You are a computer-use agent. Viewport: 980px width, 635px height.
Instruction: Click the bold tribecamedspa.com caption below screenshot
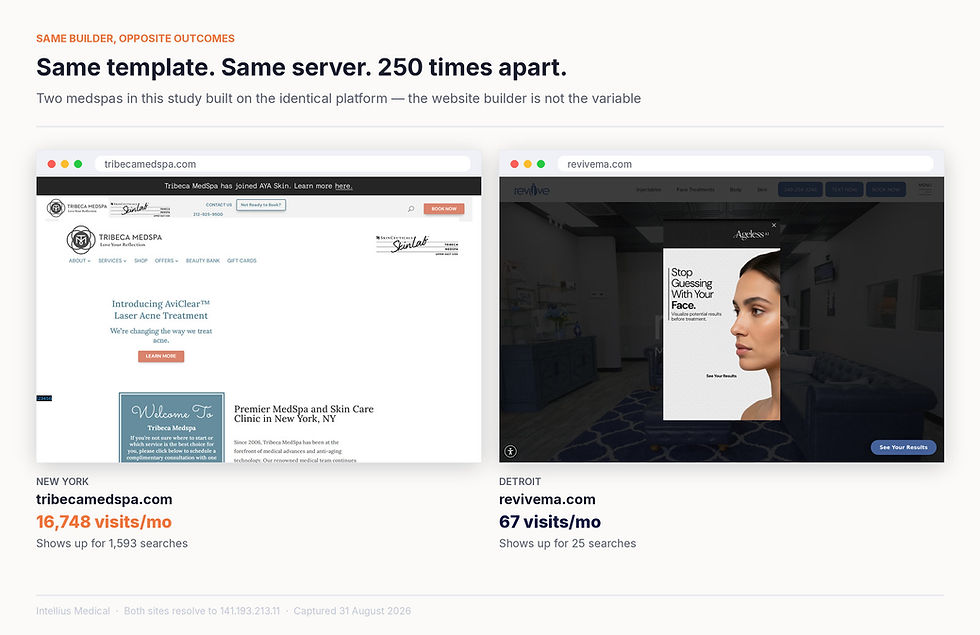coord(104,499)
